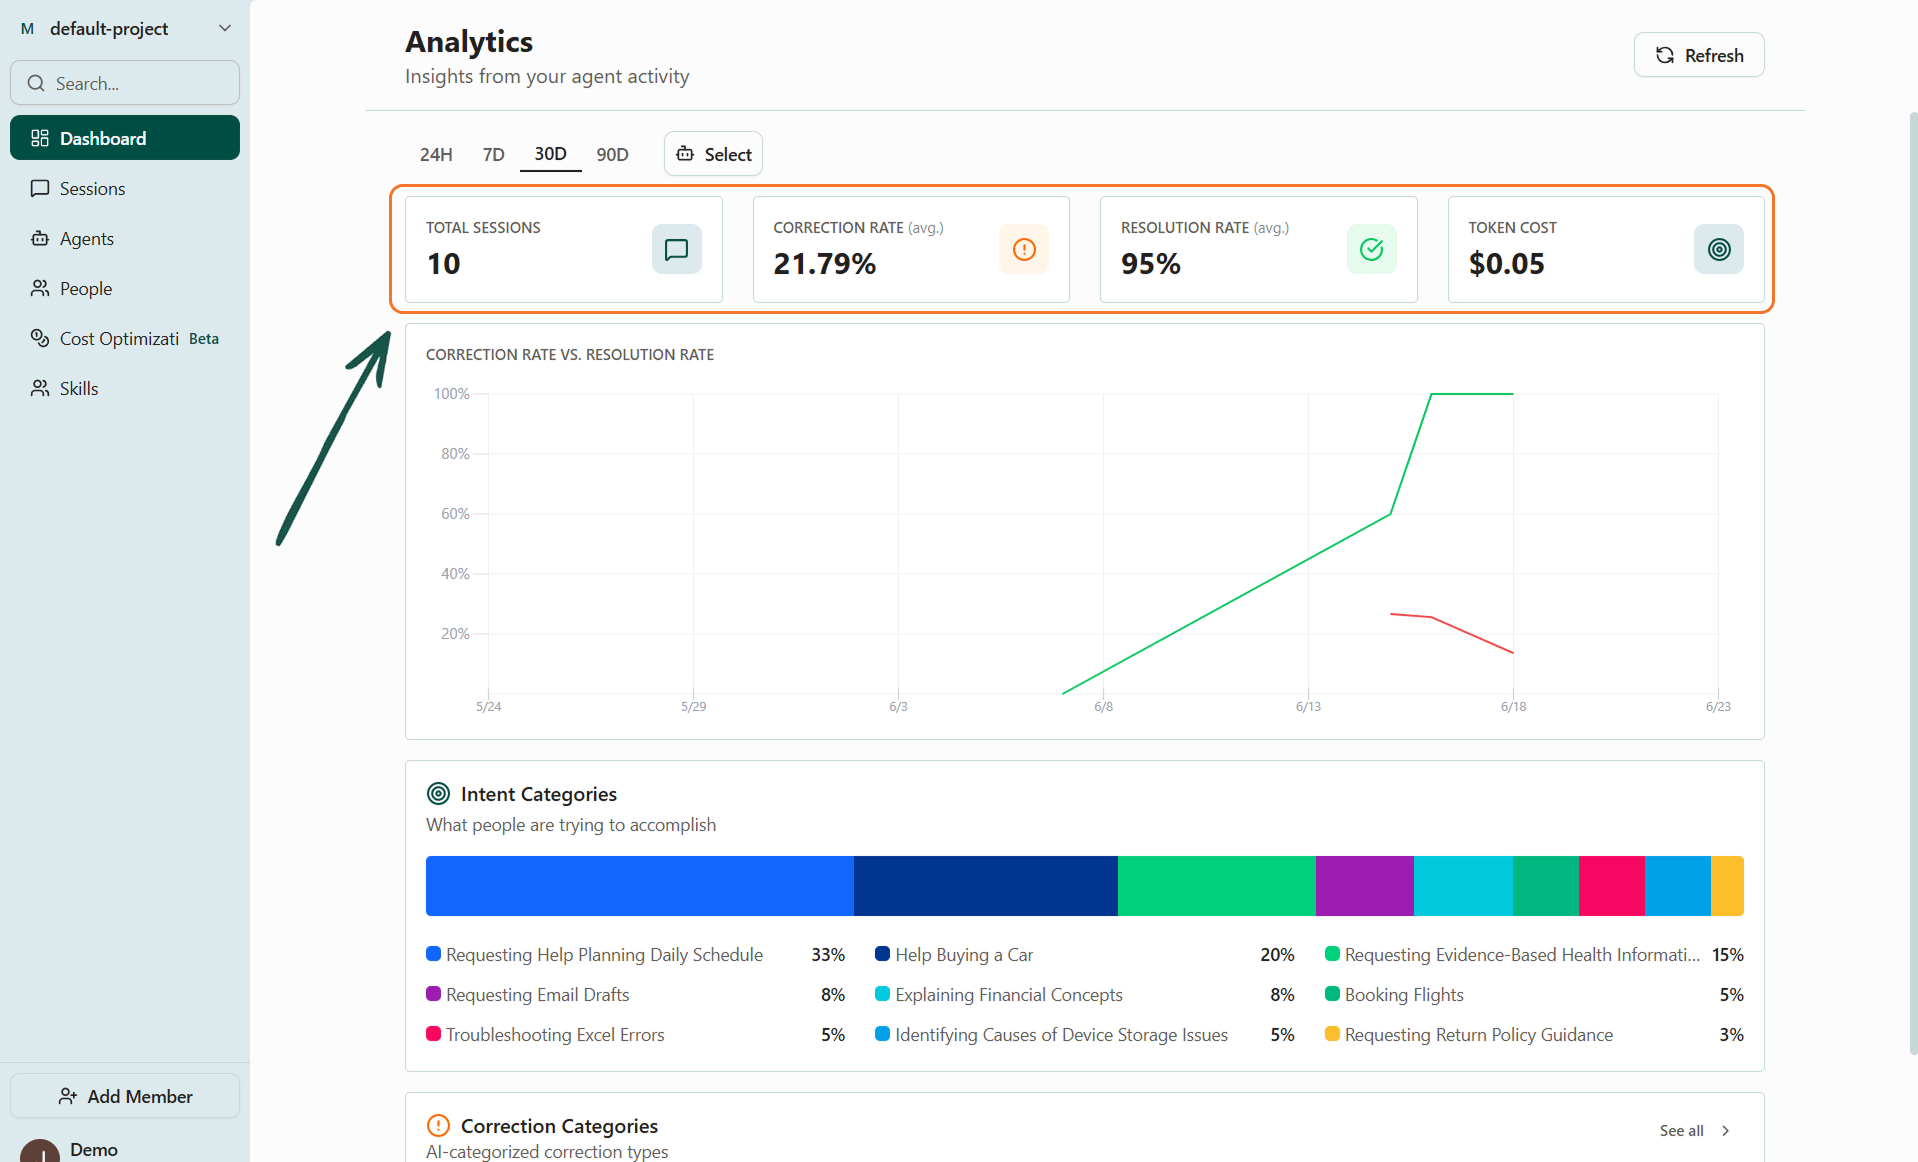The height and width of the screenshot is (1162, 1918).
Task: Click the yellow Return Policy Guidance segment
Action: pos(1727,886)
